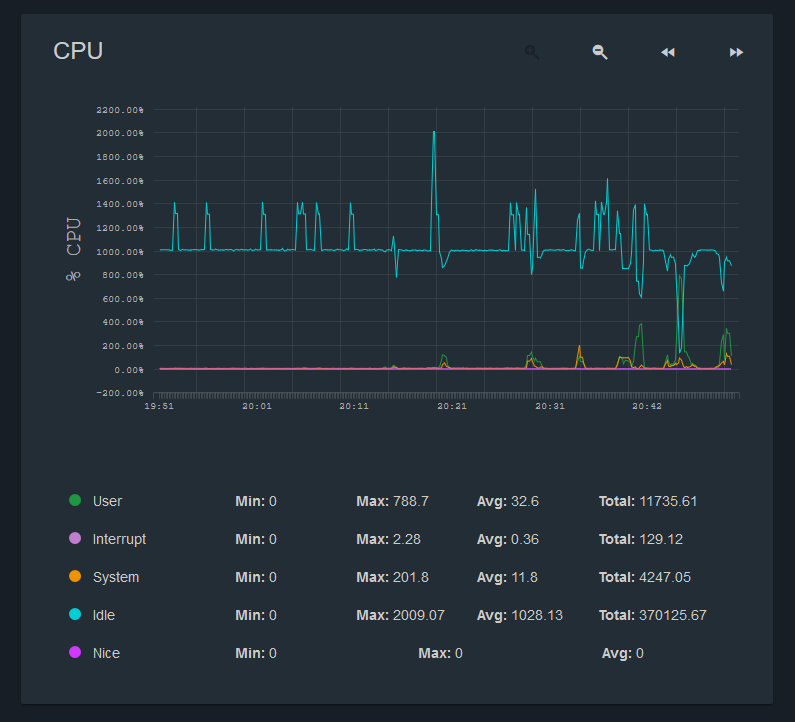Screen dimensions: 795x722
Task: Click the cyan Idle legend dot
Action: click(75, 615)
